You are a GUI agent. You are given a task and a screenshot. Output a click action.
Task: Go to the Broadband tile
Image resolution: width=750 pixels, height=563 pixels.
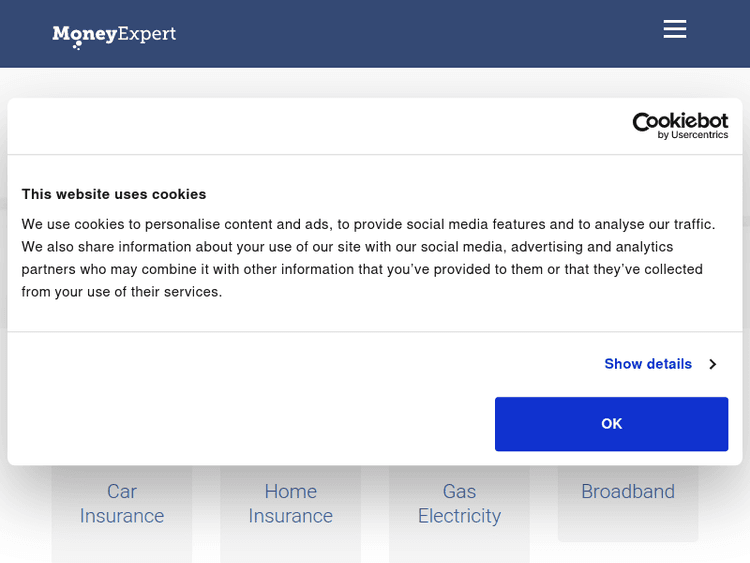(x=628, y=492)
